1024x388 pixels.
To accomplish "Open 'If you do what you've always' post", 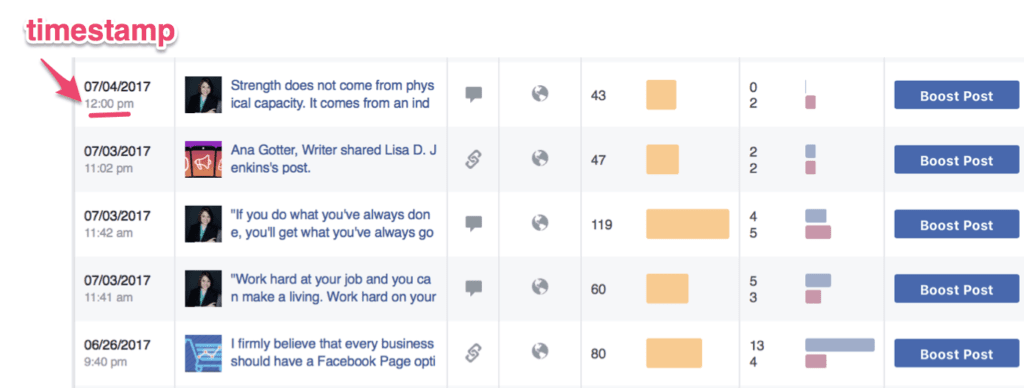I will (x=332, y=224).
